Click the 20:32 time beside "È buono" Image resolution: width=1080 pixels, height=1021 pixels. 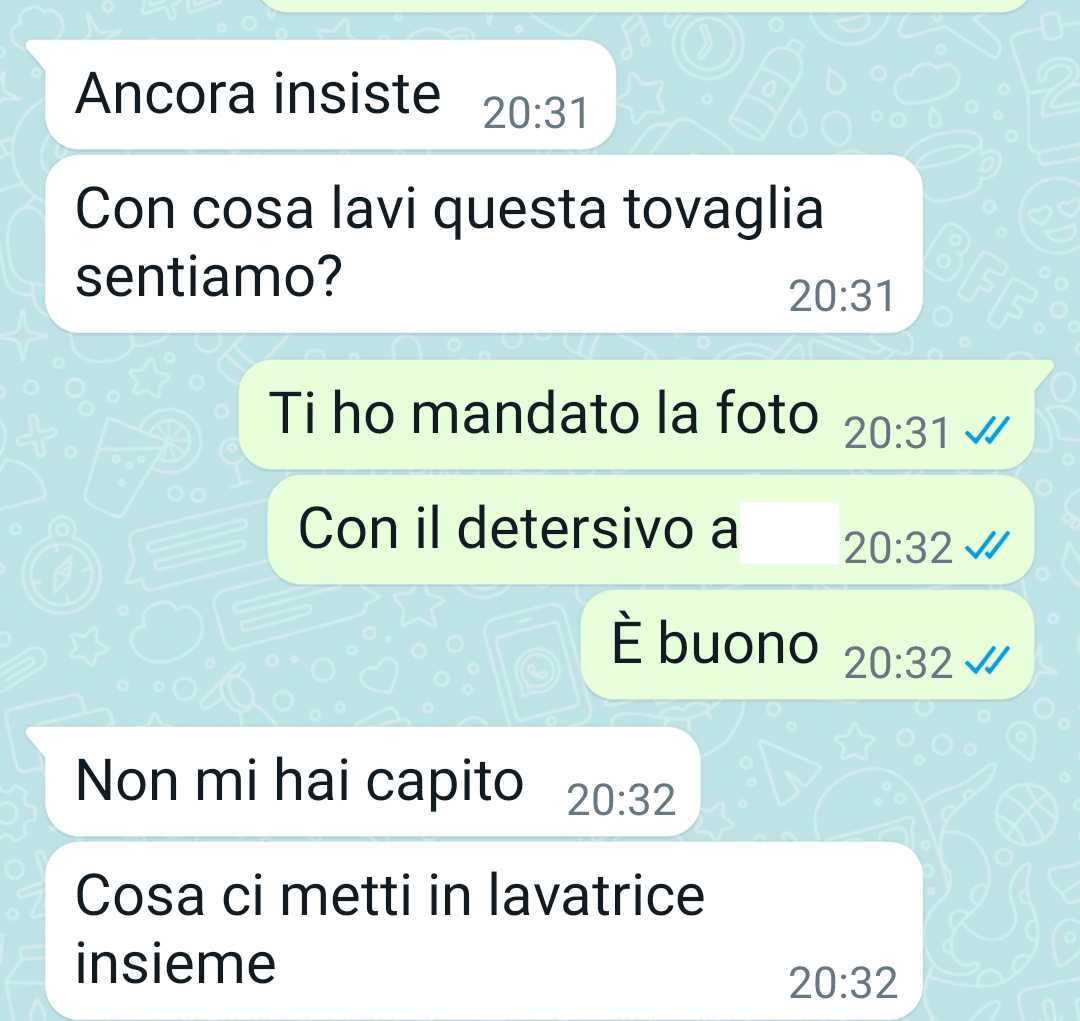(897, 663)
